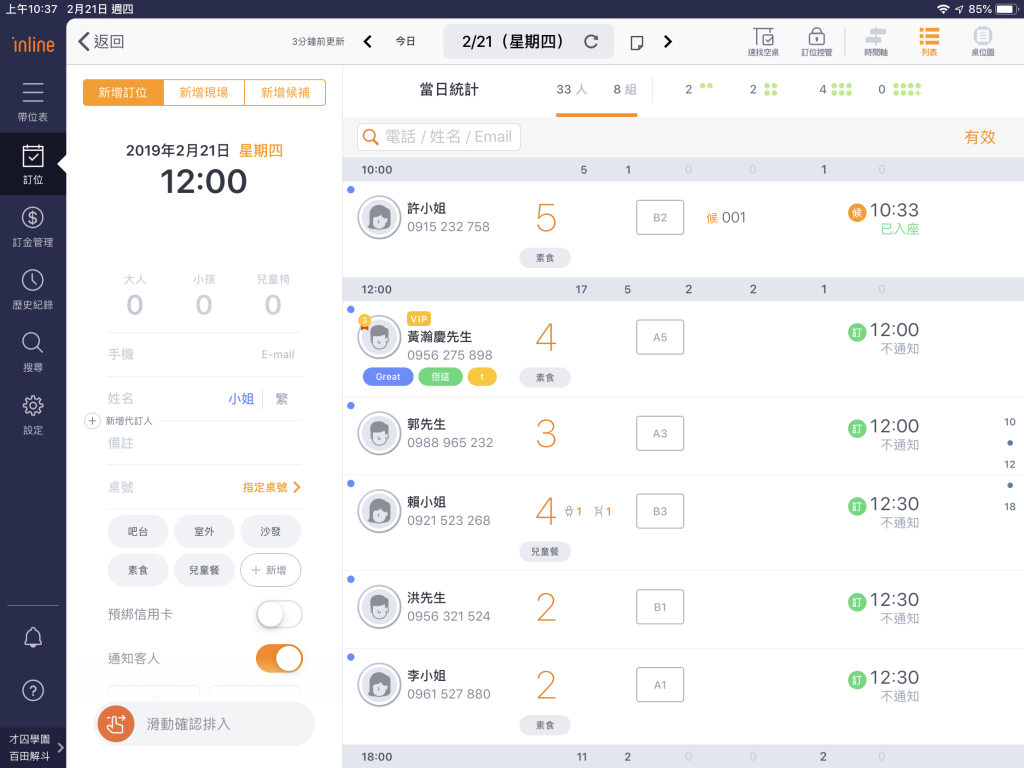
Task: Select 小姐 as the name title
Action: [x=241, y=398]
